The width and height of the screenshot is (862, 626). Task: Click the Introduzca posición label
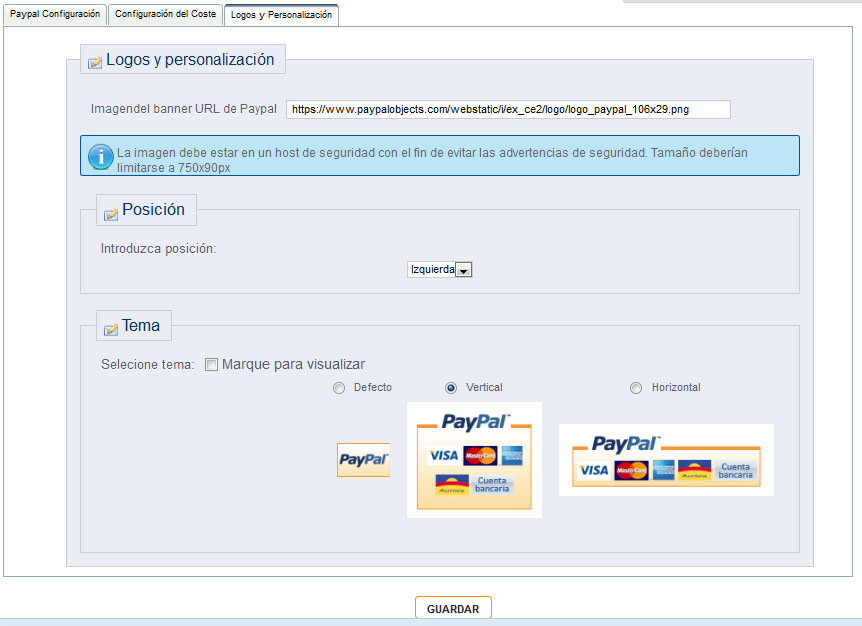158,248
